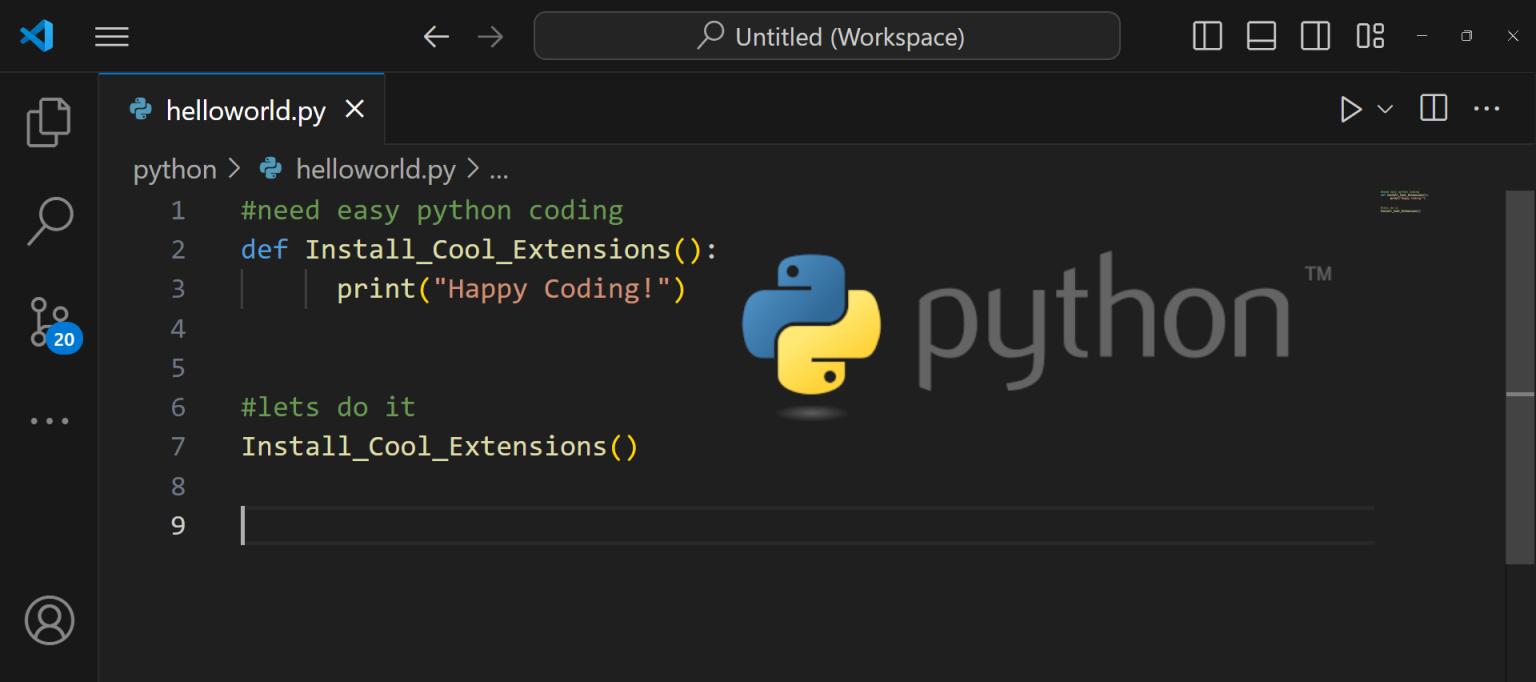Open More Actions ellipsis in the editor toolbar
The image size is (1536, 682).
[x=1487, y=109]
